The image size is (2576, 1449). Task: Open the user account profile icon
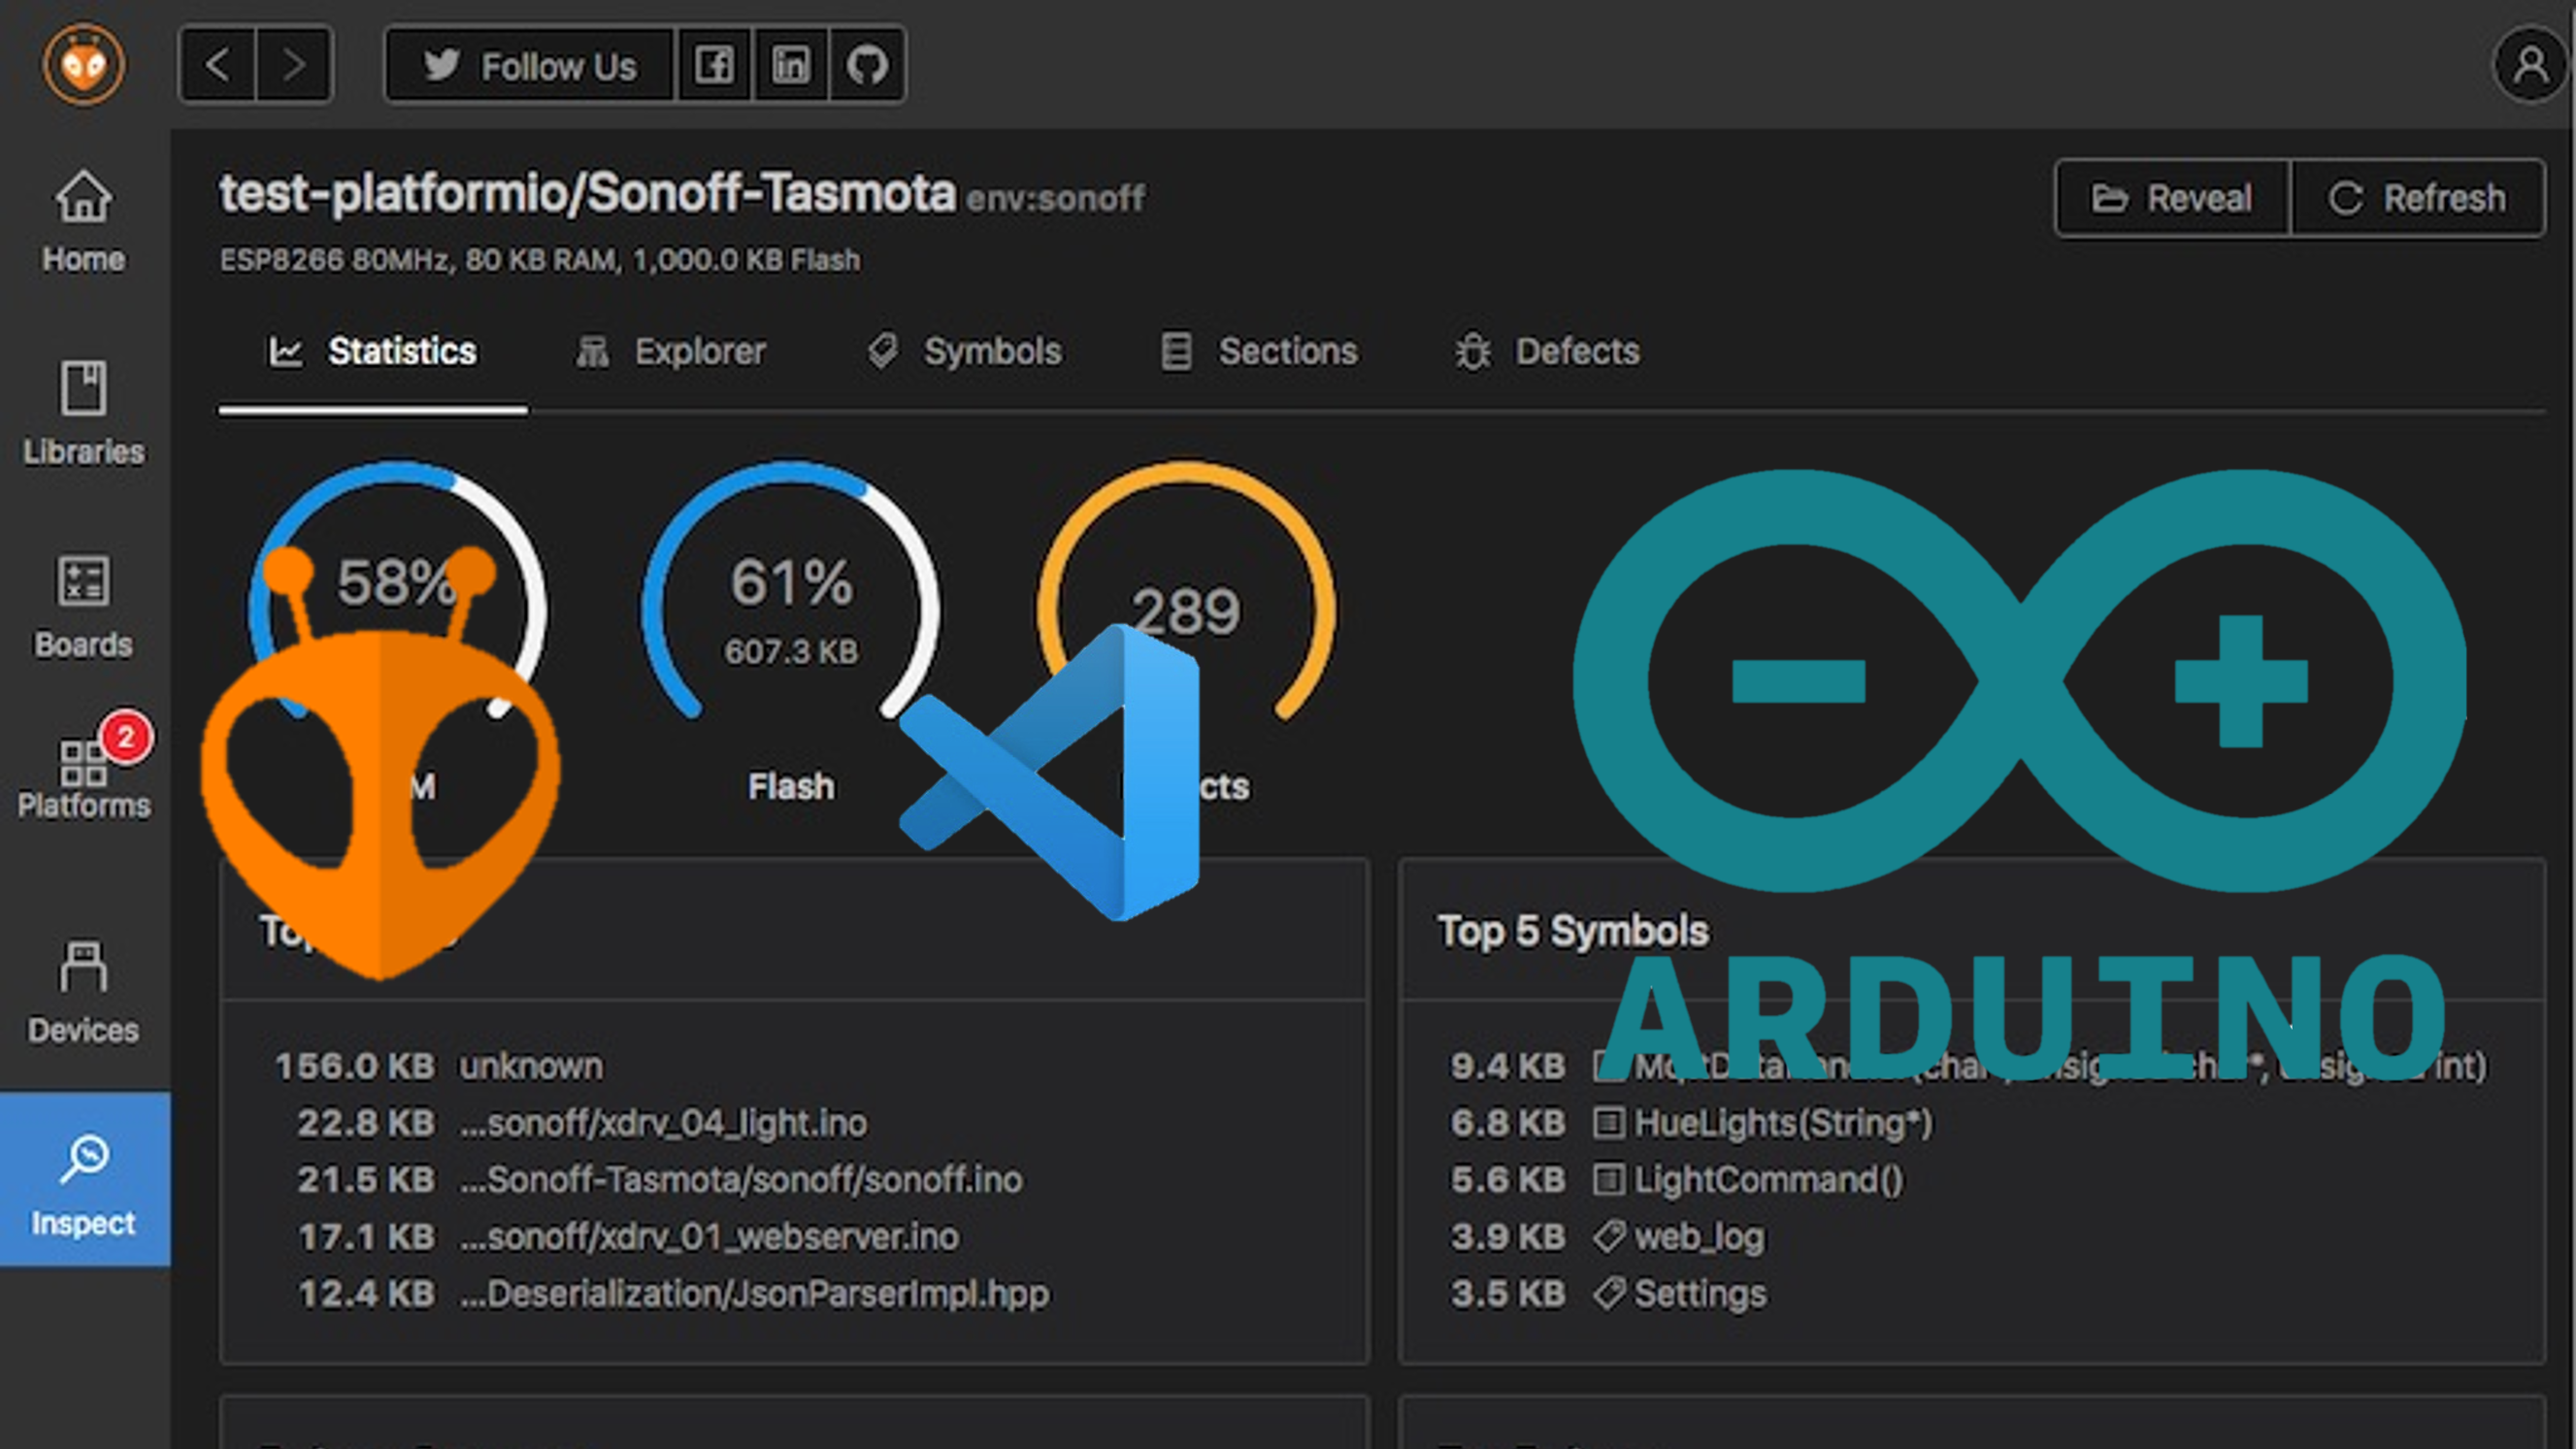2531,66
